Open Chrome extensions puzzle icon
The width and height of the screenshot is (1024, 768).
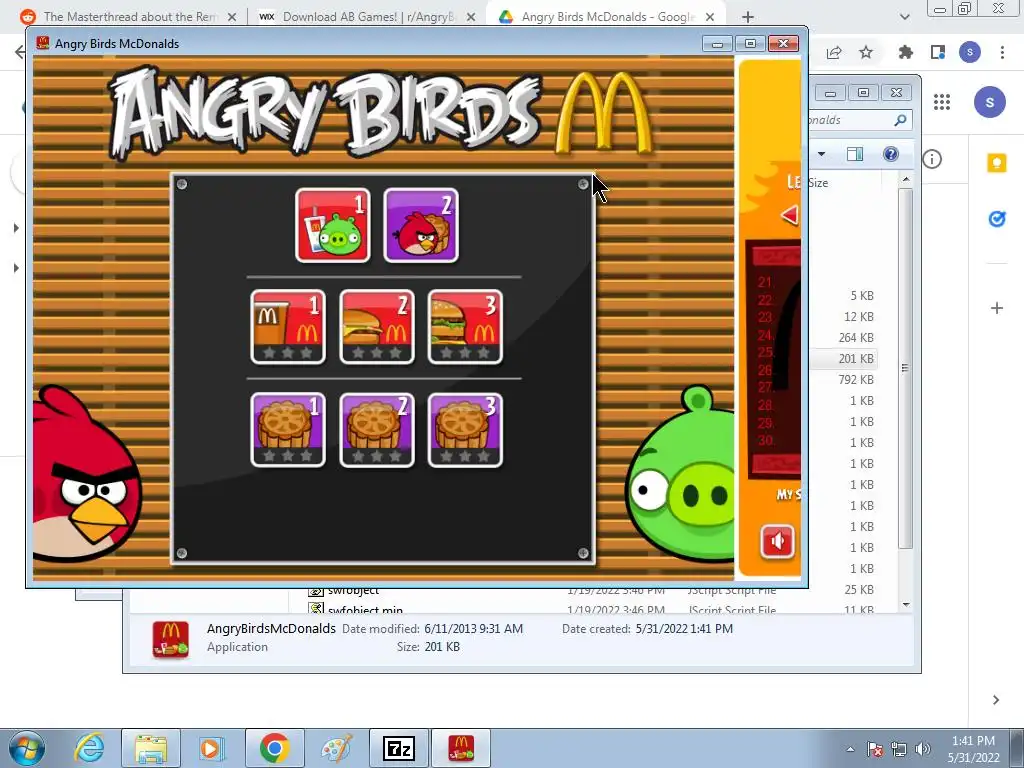(905, 52)
